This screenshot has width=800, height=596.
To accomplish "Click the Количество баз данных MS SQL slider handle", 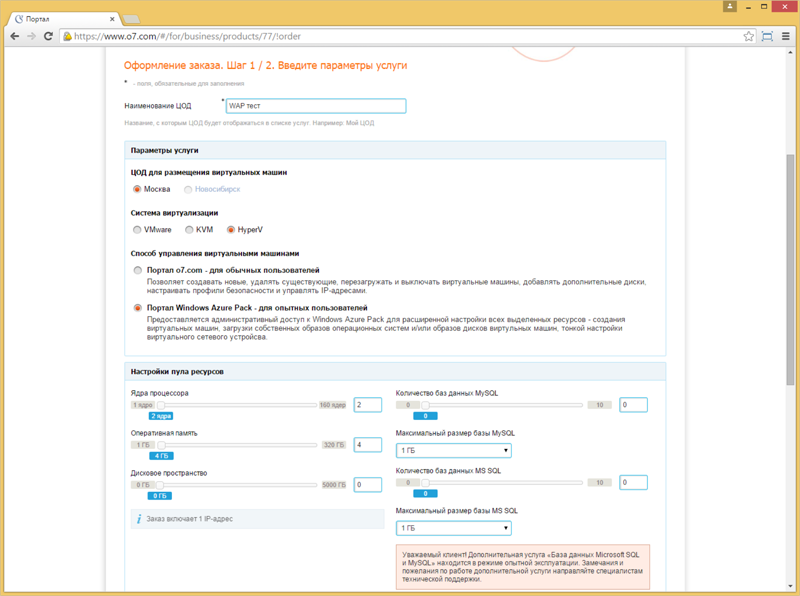I will coord(425,483).
